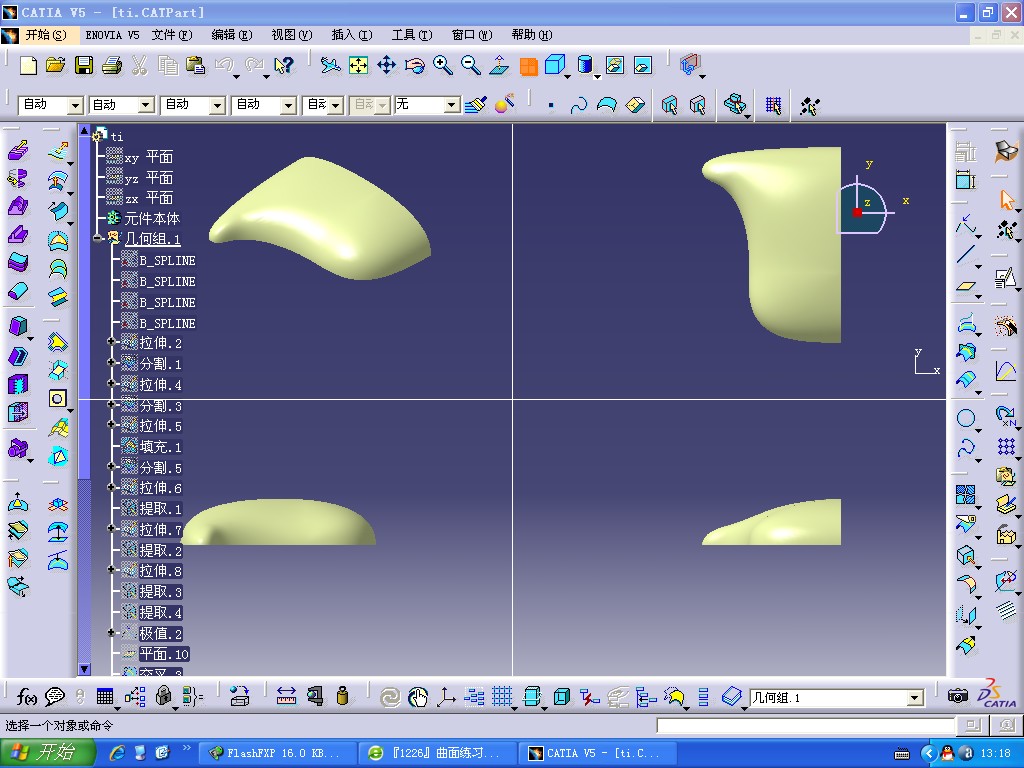Open file folder icon in toolbar
The width and height of the screenshot is (1024, 768).
(56, 65)
